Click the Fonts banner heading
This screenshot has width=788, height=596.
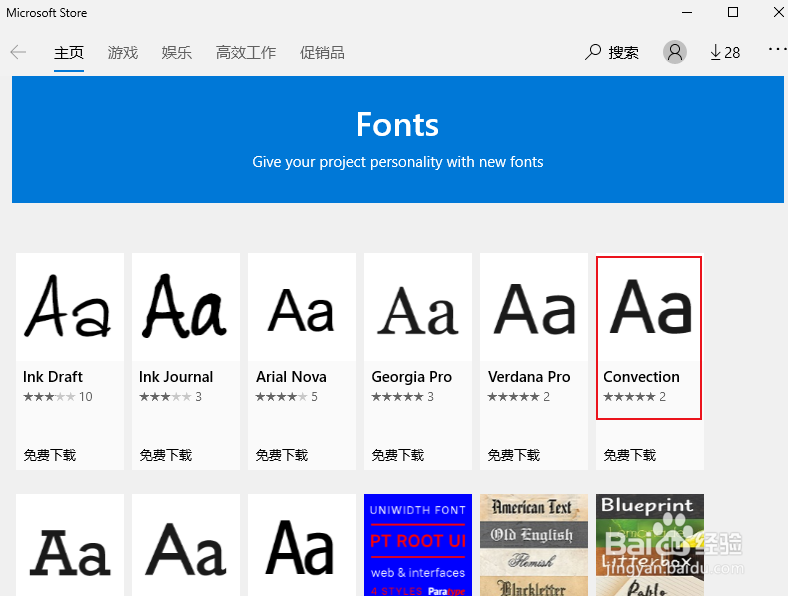point(398,125)
